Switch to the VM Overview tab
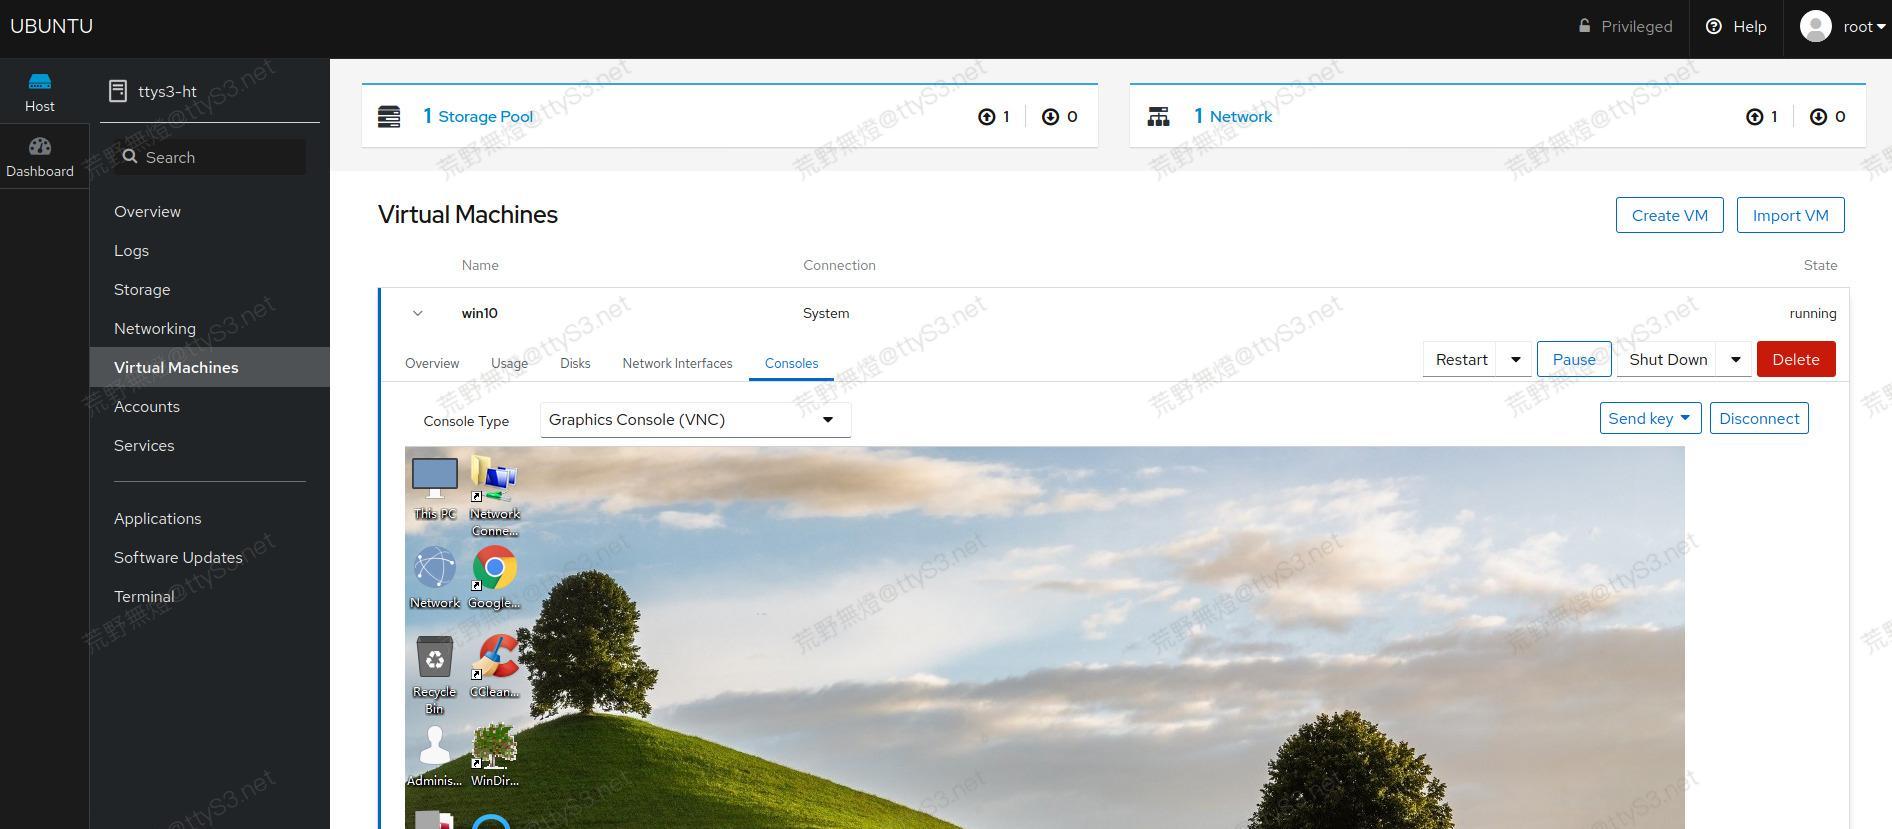The height and width of the screenshot is (829, 1892). 432,363
